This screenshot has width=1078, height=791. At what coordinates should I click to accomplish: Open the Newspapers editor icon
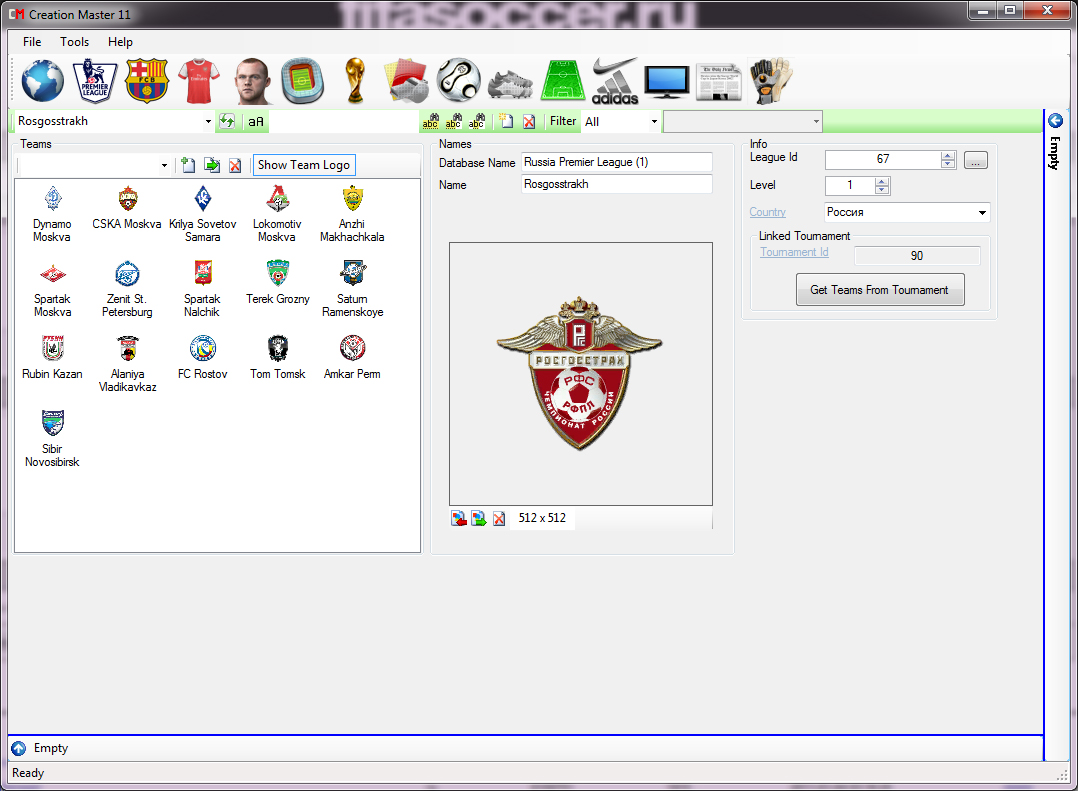[x=718, y=82]
